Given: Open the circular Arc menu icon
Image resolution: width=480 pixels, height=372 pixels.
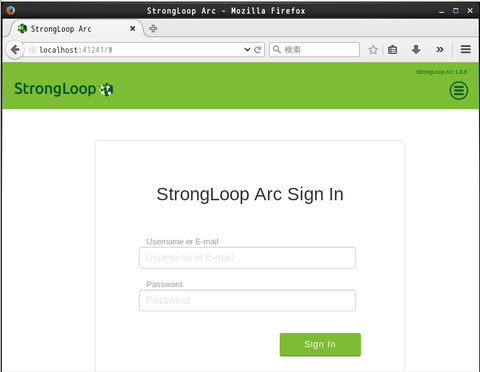Looking at the screenshot, I should click(459, 90).
